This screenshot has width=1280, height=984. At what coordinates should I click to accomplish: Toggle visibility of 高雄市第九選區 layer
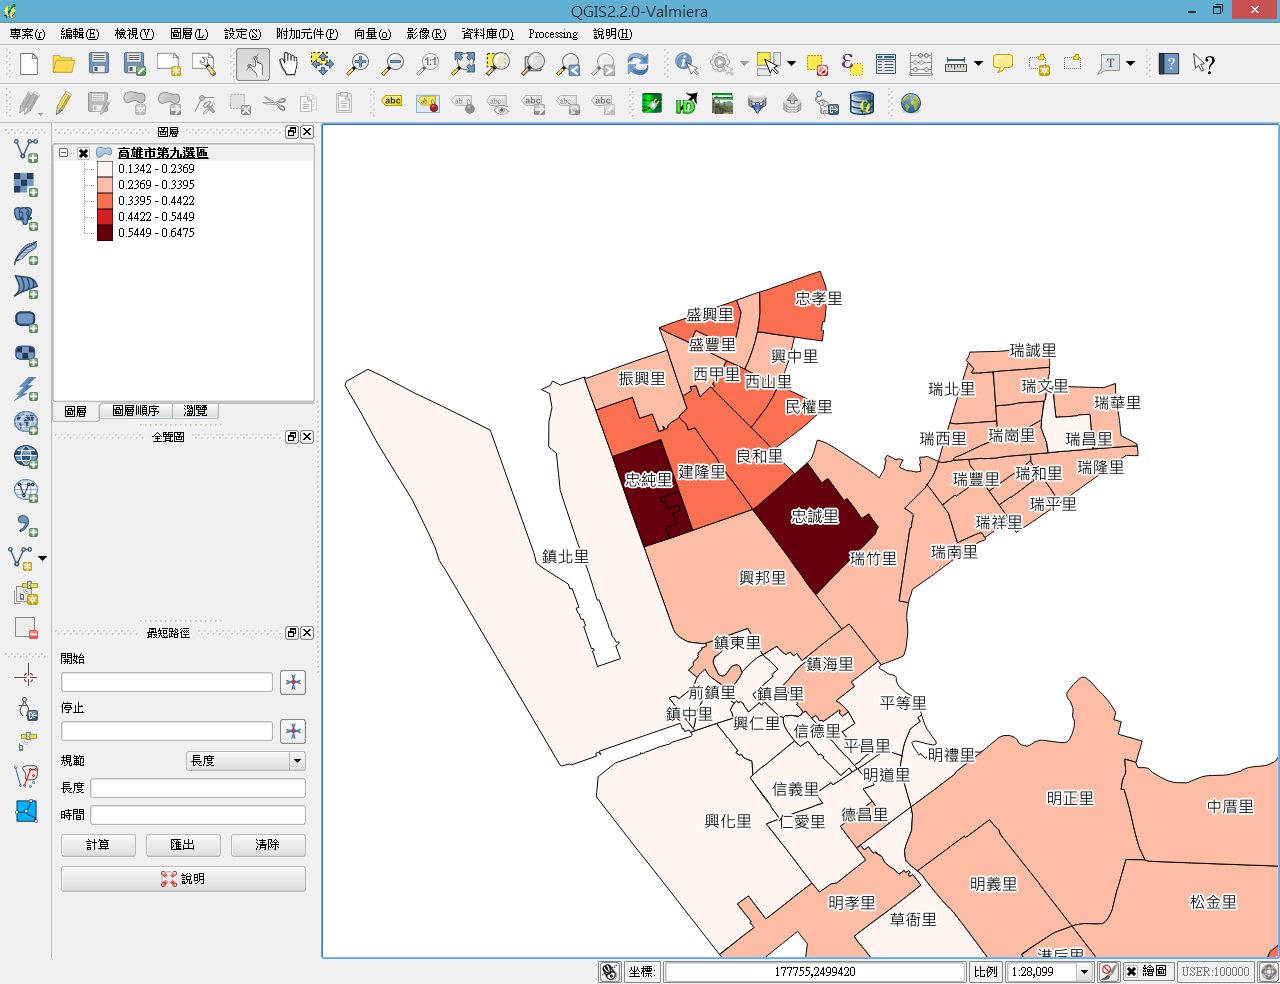[84, 153]
